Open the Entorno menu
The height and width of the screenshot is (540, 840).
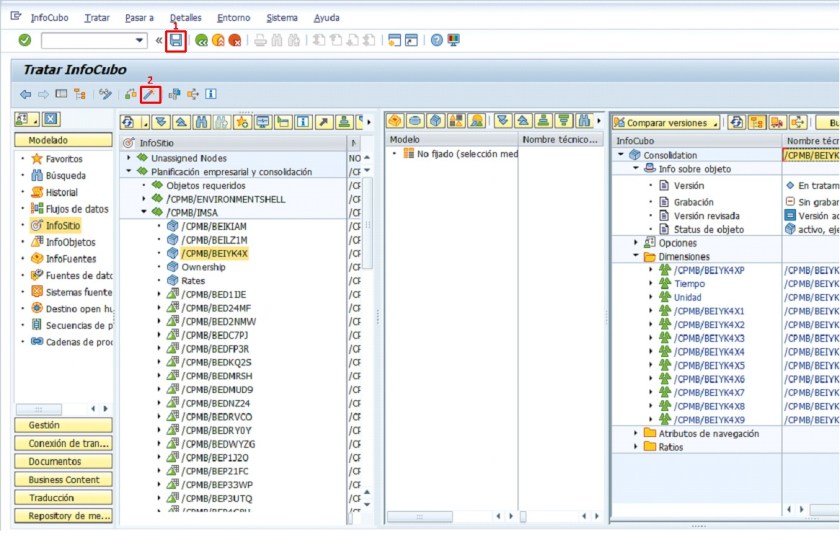(x=234, y=18)
